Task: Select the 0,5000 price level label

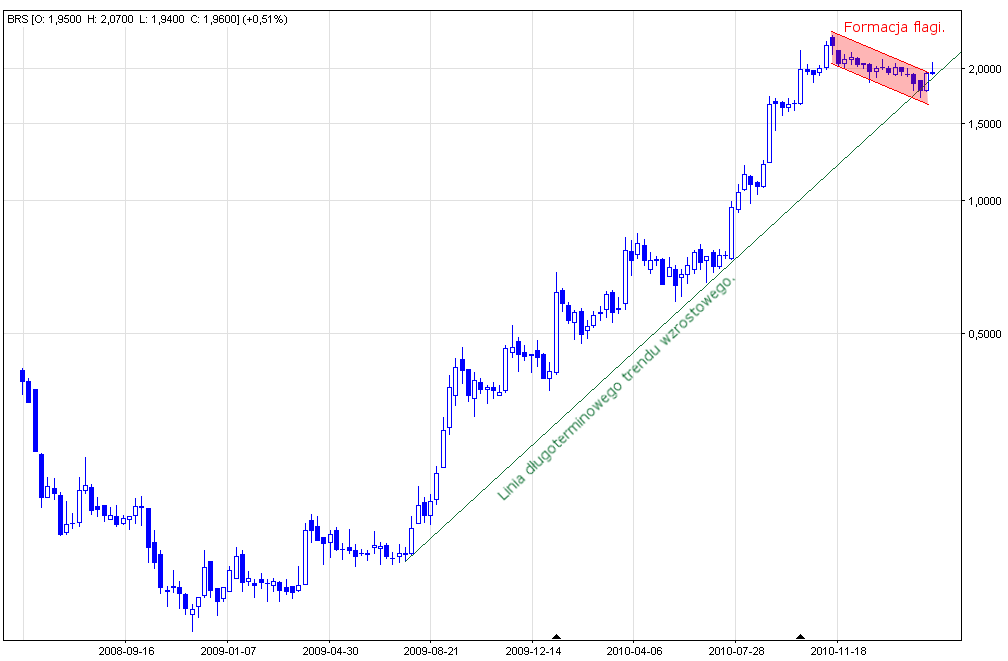Action: click(x=983, y=334)
